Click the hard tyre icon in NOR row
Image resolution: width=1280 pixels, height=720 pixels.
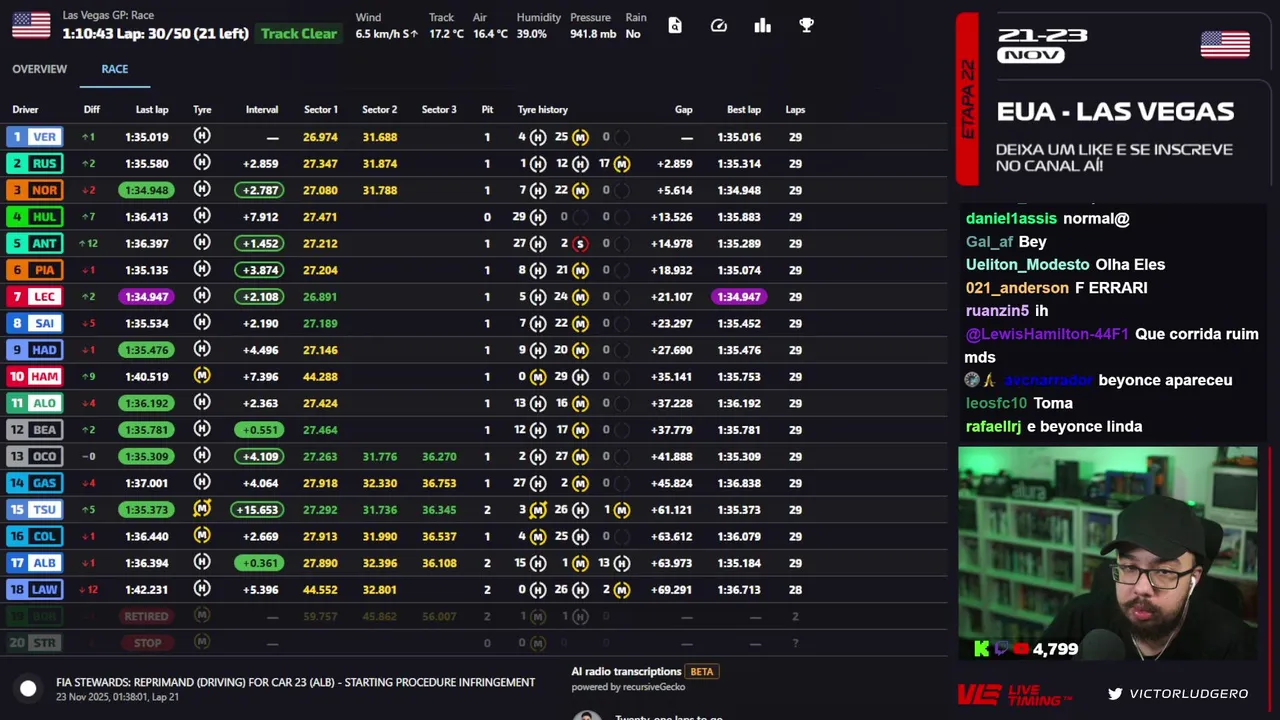[202, 189]
